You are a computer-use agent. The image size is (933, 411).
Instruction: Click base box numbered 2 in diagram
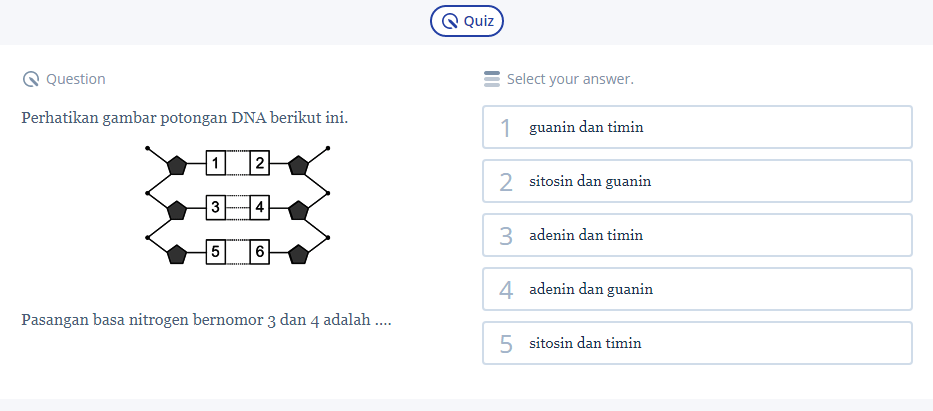click(x=259, y=164)
